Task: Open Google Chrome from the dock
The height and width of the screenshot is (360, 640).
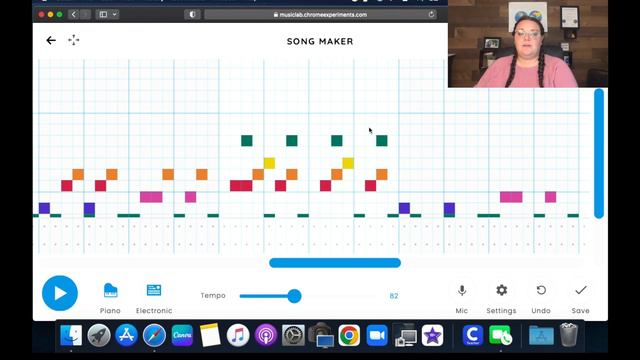Action: (x=349, y=336)
